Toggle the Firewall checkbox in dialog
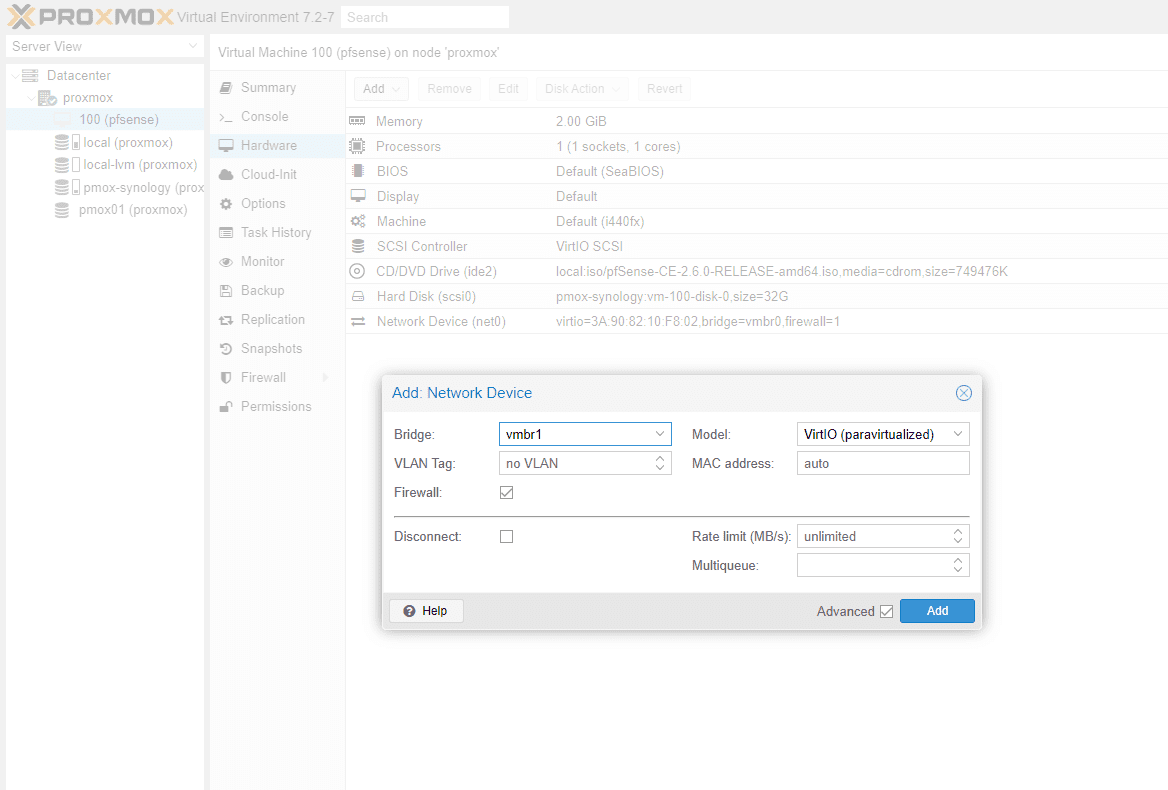The height and width of the screenshot is (790, 1168). tap(507, 492)
